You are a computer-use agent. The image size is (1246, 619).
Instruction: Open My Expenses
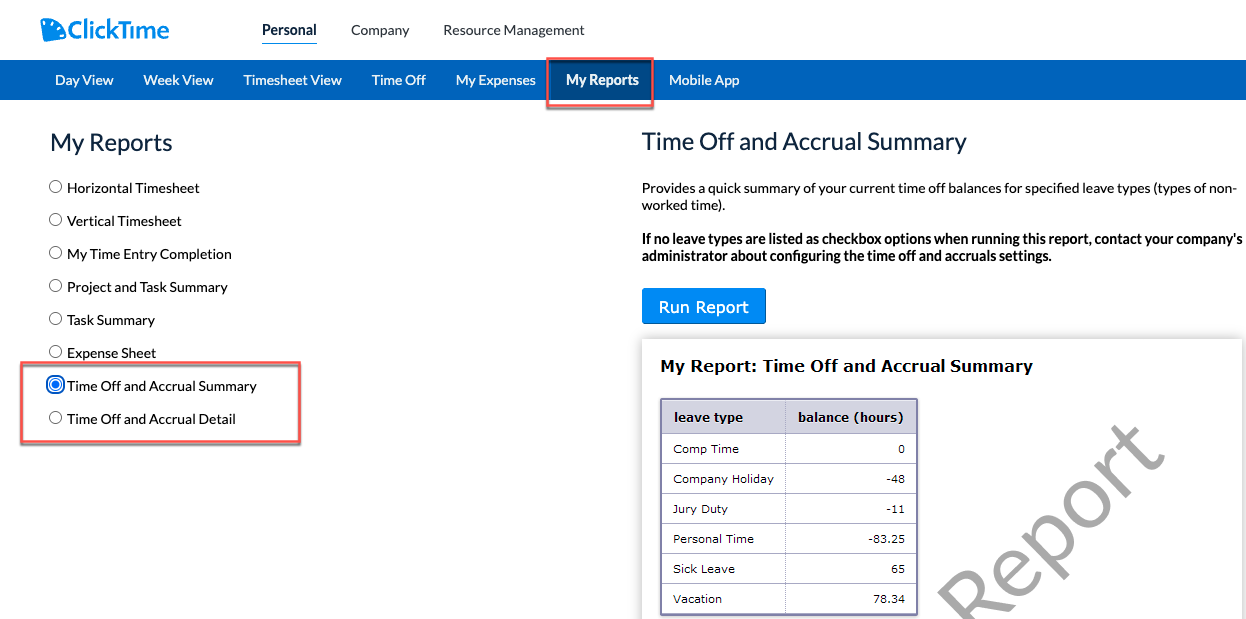pyautogui.click(x=495, y=80)
